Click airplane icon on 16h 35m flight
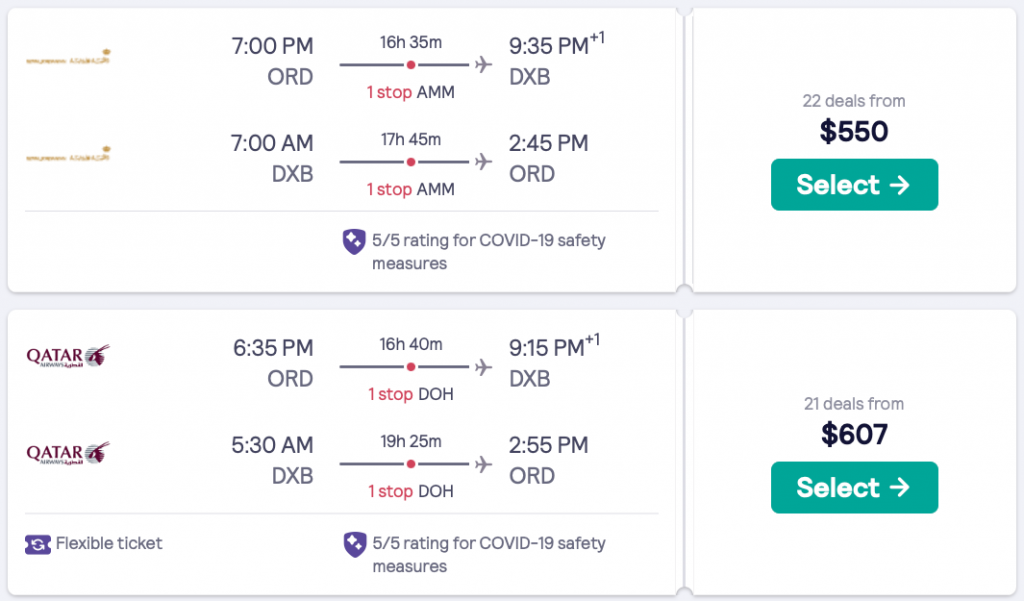This screenshot has height=601, width=1024. click(x=484, y=65)
